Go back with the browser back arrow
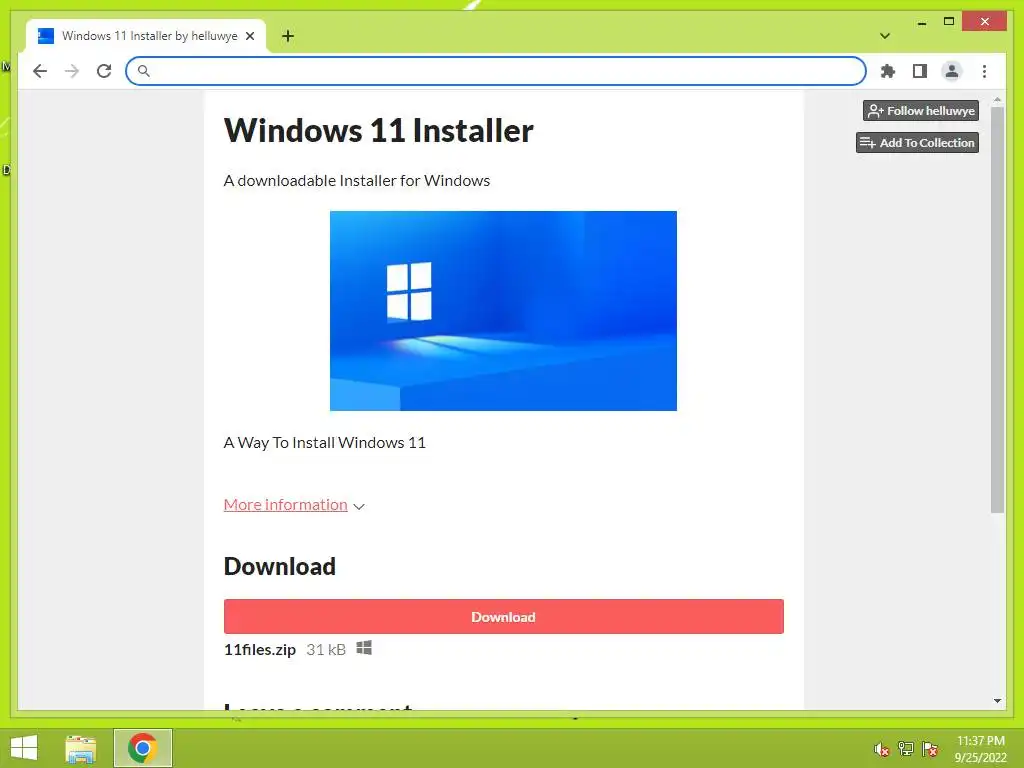1024x768 pixels. click(x=40, y=71)
